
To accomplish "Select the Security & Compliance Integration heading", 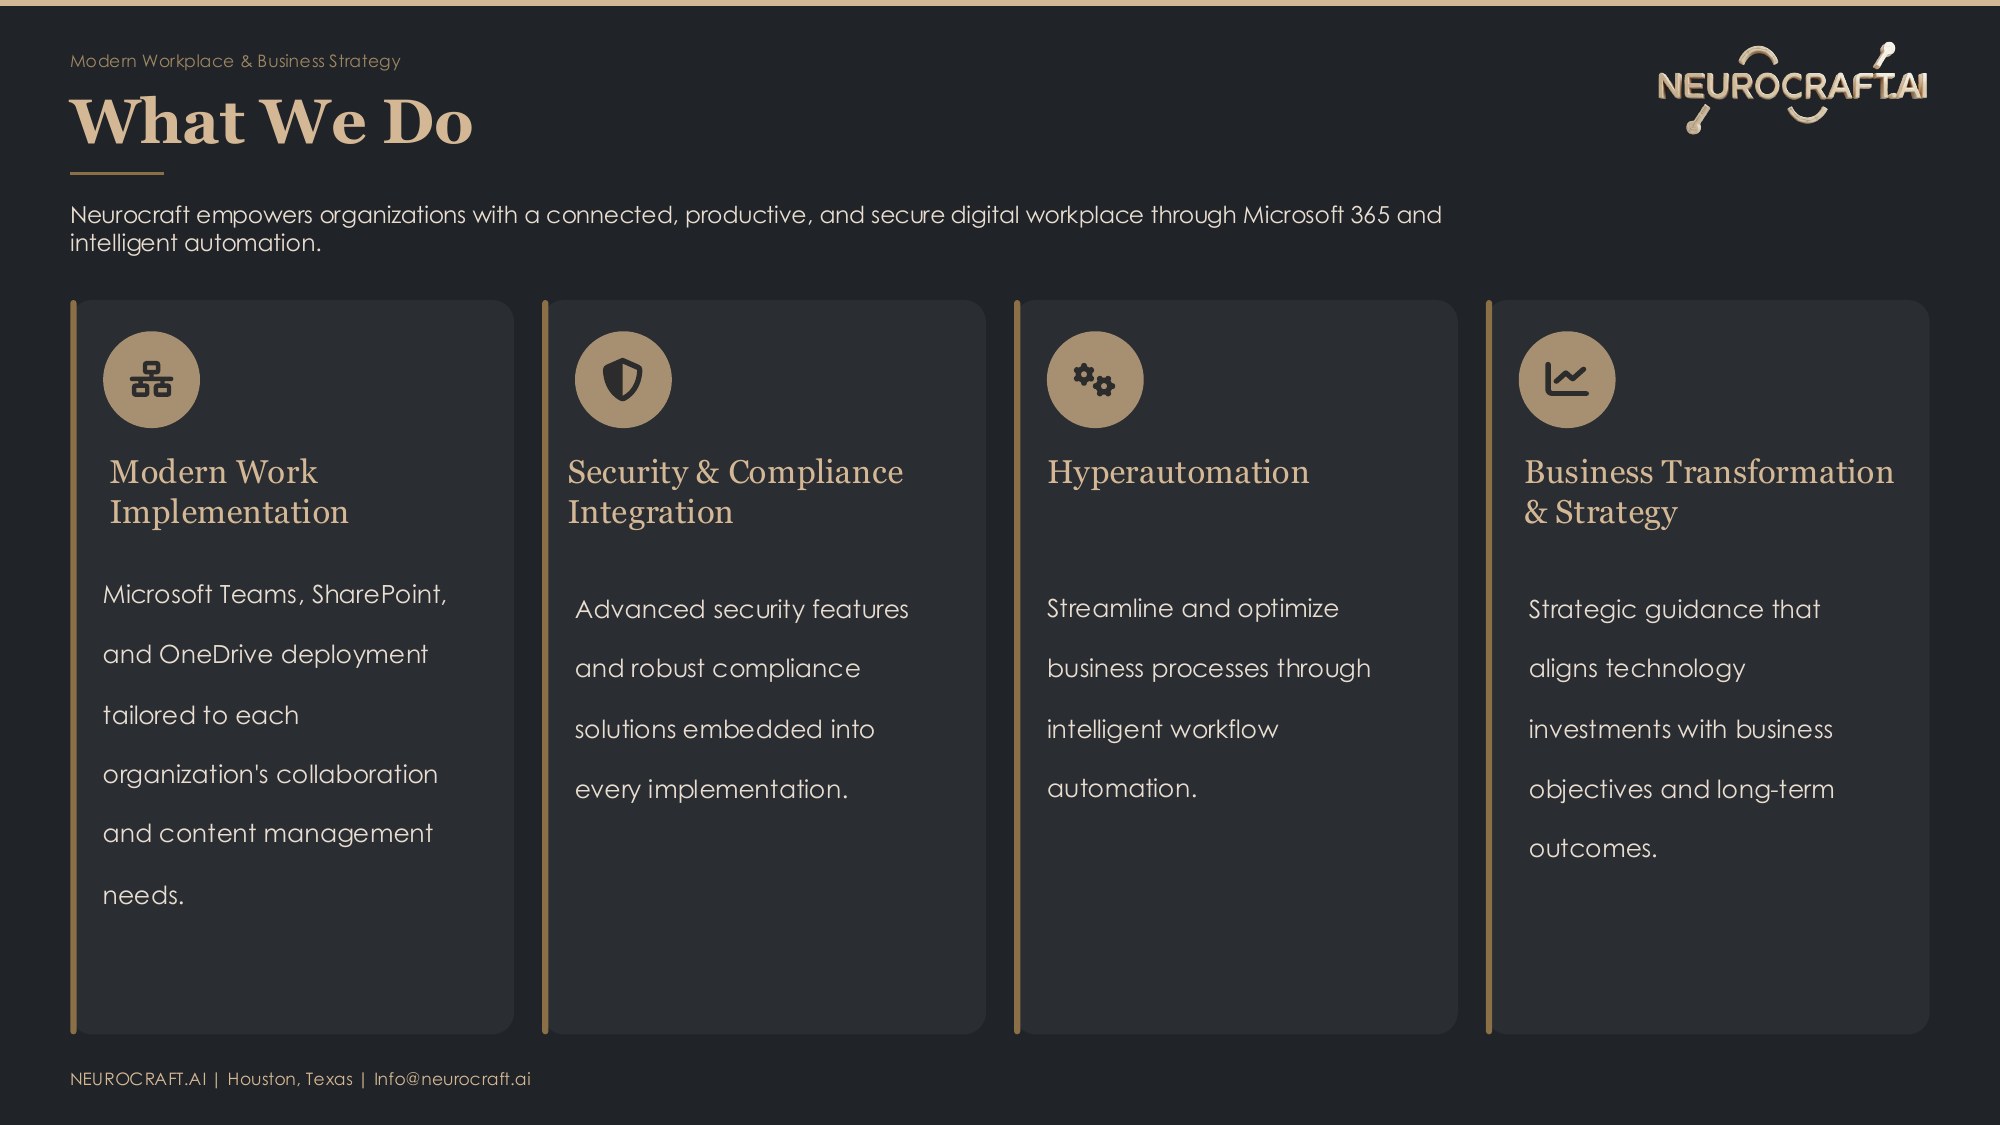I will pyautogui.click(x=735, y=492).
